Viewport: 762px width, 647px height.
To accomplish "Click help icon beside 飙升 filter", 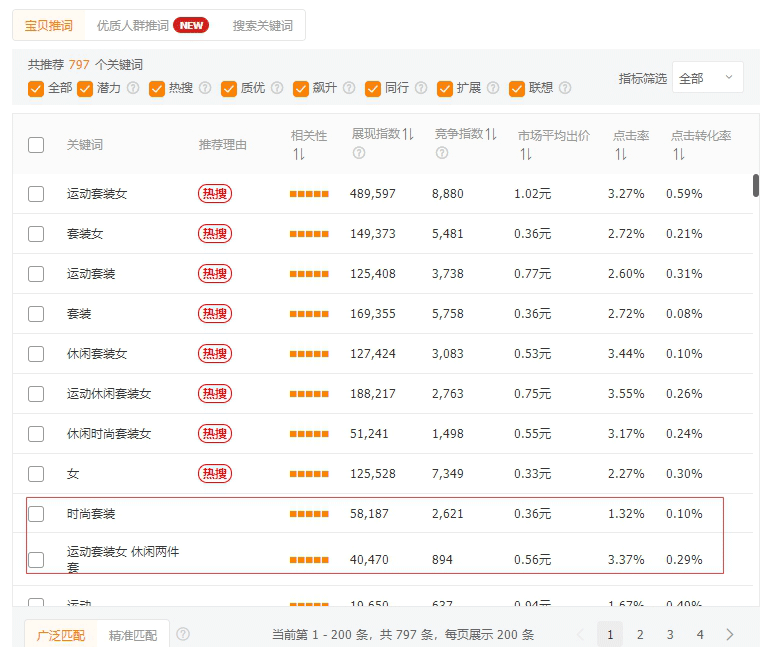I will coord(349,88).
